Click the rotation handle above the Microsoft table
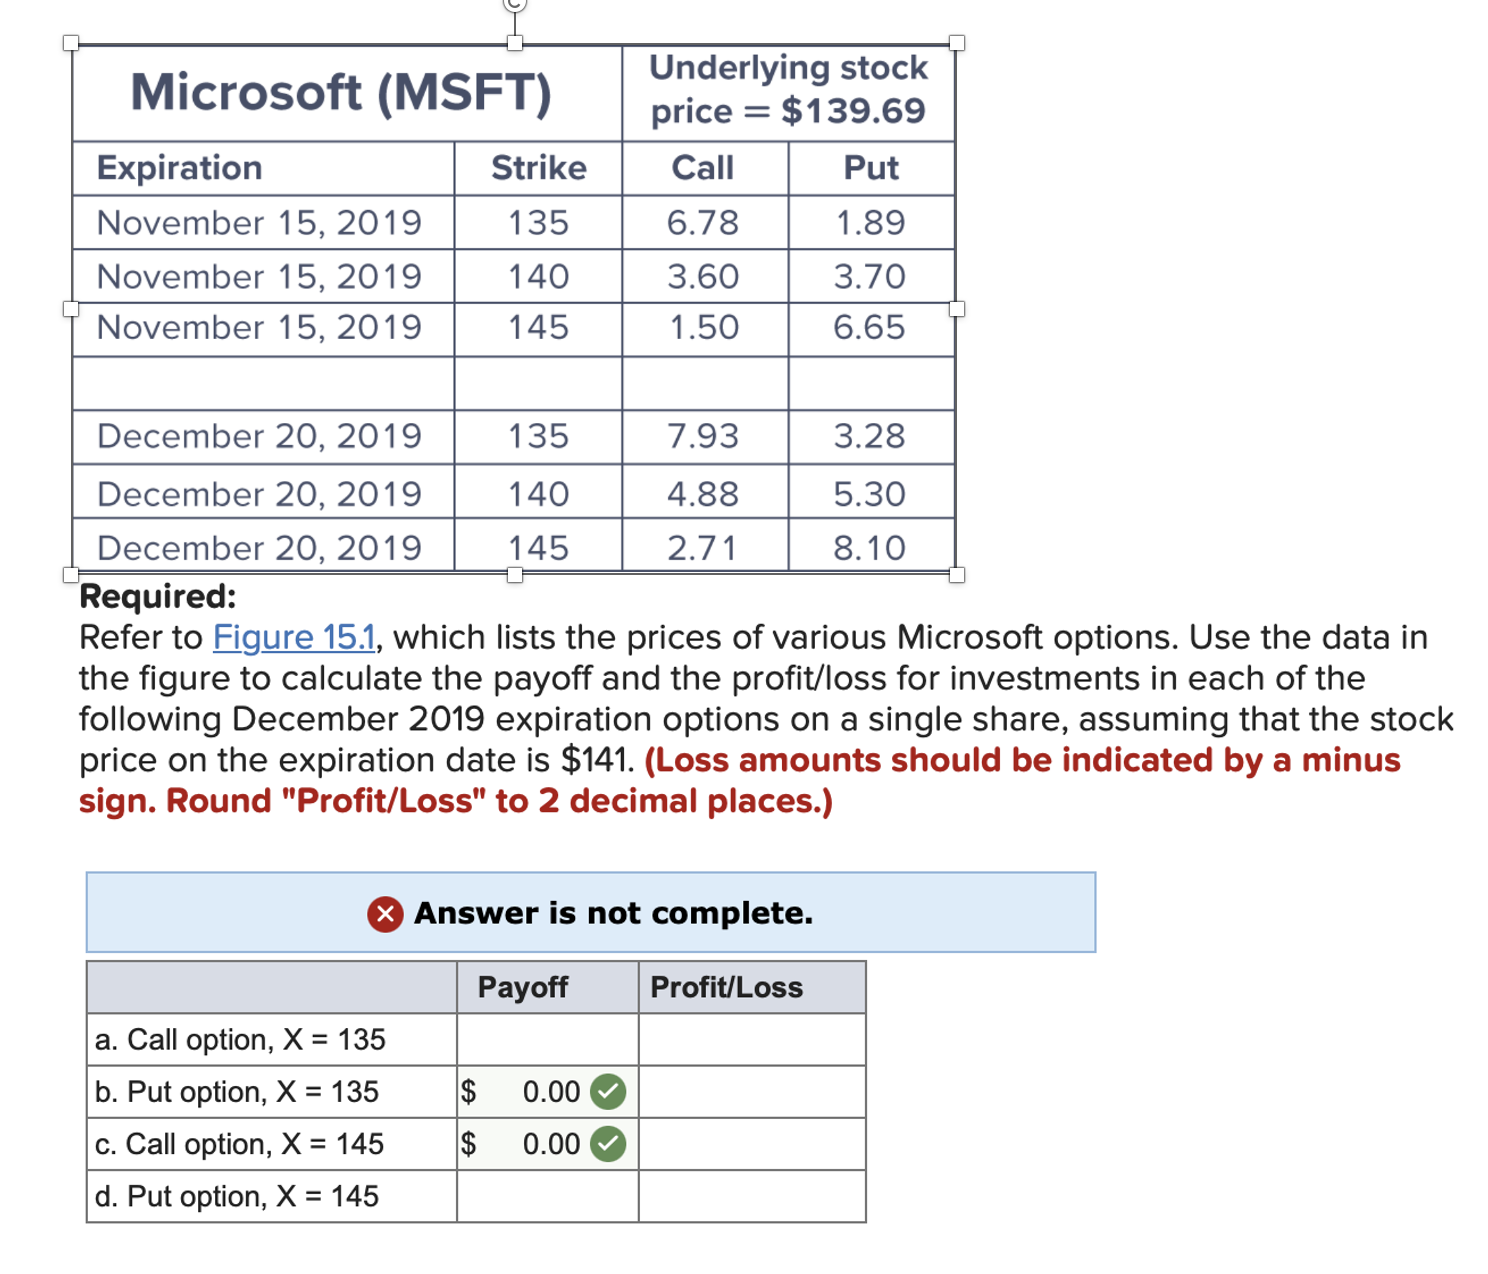 515,6
